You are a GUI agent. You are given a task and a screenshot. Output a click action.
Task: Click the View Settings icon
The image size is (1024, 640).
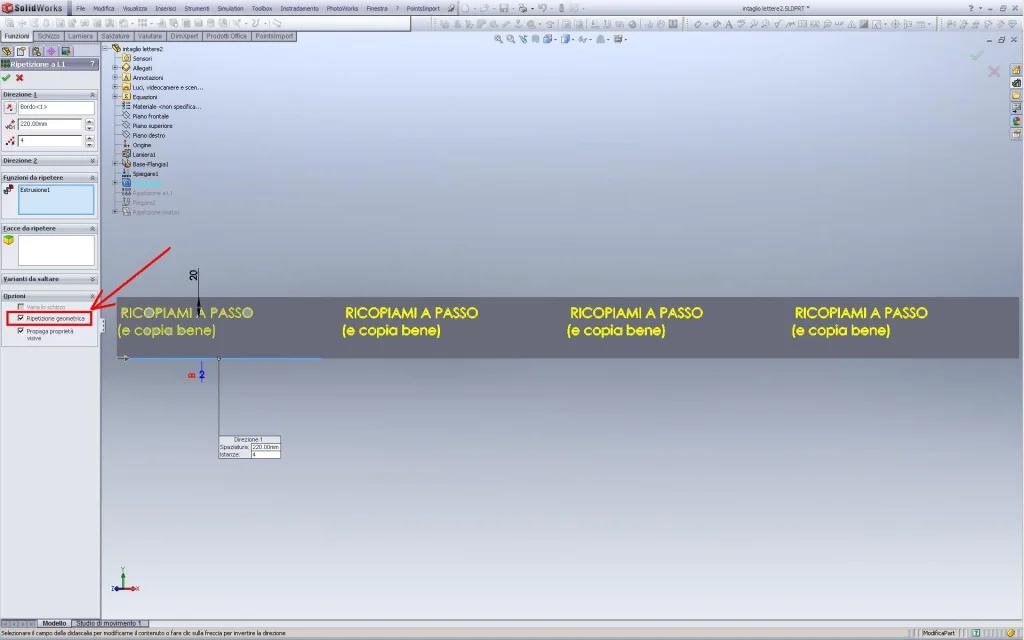(x=618, y=39)
